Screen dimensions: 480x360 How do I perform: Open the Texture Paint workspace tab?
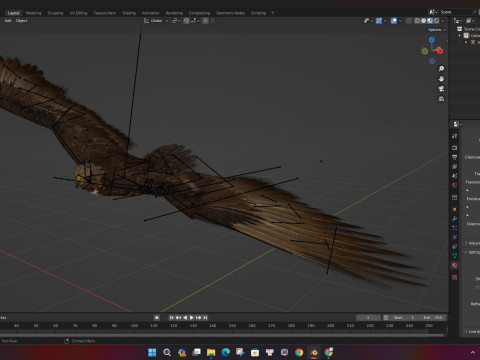pyautogui.click(x=104, y=13)
